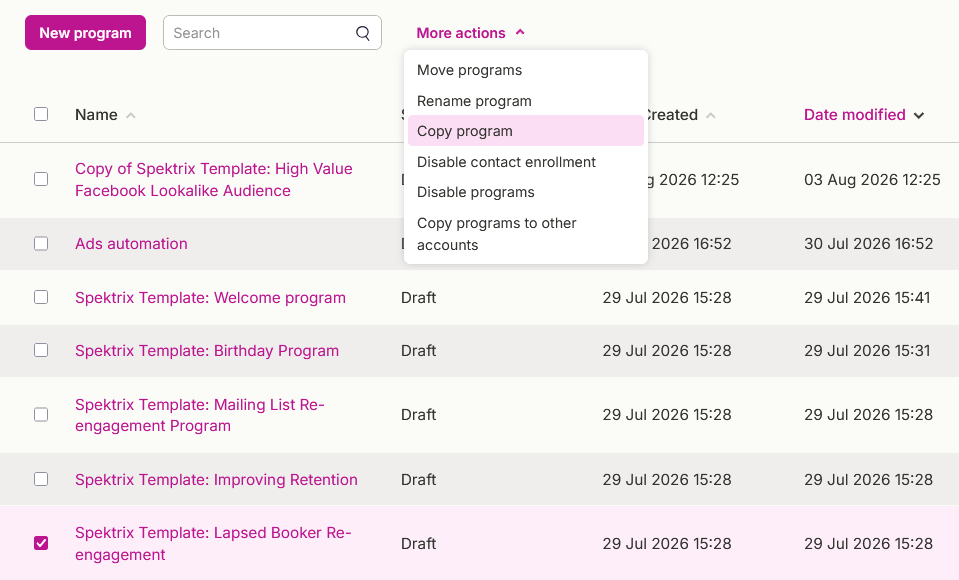Open Mailing List Re-engagement Program link
The height and width of the screenshot is (580, 959).
click(x=199, y=415)
